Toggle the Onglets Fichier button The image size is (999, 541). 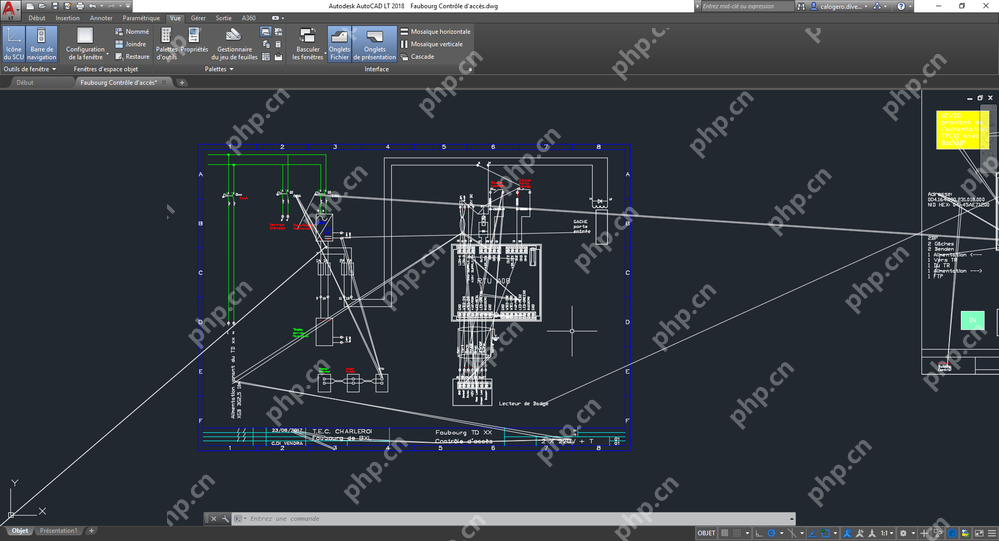[339, 44]
